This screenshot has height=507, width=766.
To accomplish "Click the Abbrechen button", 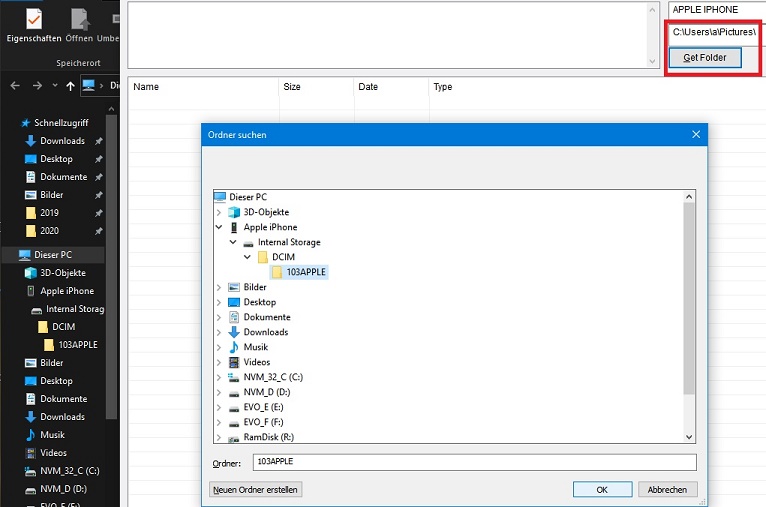I will pyautogui.click(x=667, y=489).
